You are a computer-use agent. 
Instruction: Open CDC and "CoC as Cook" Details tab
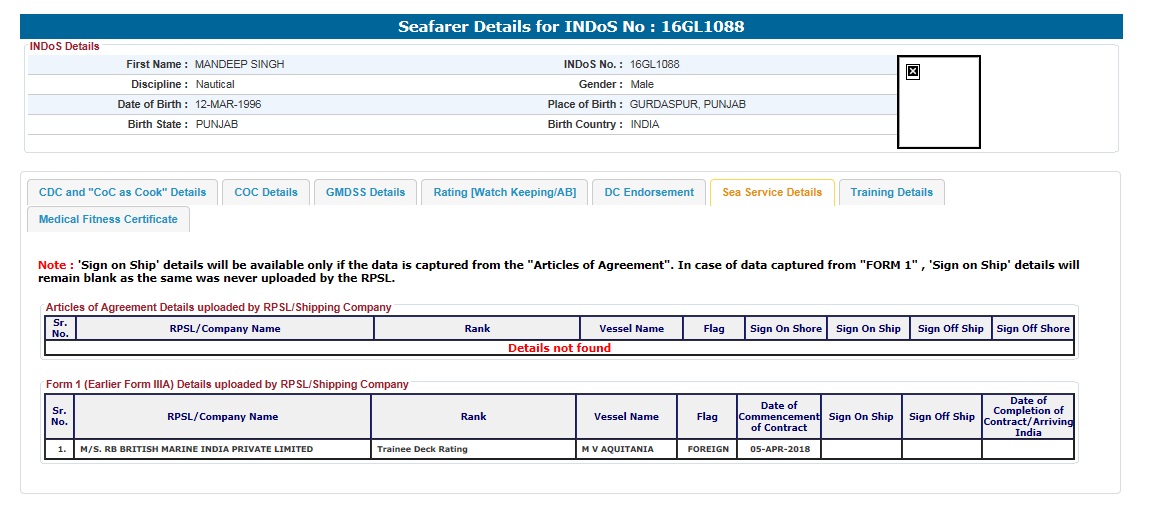pyautogui.click(x=122, y=192)
